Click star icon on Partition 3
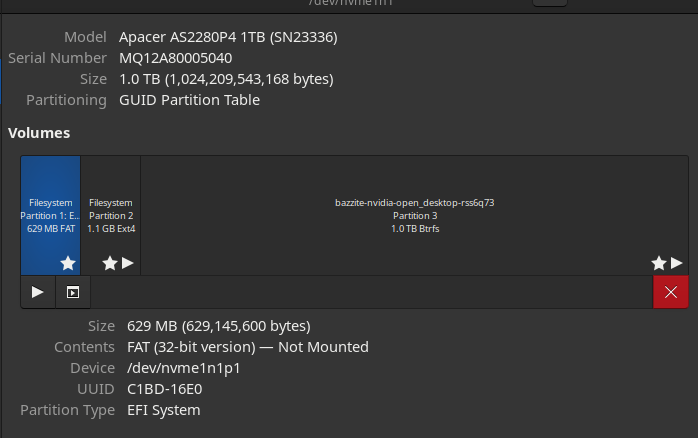This screenshot has height=438, width=698. coord(658,264)
